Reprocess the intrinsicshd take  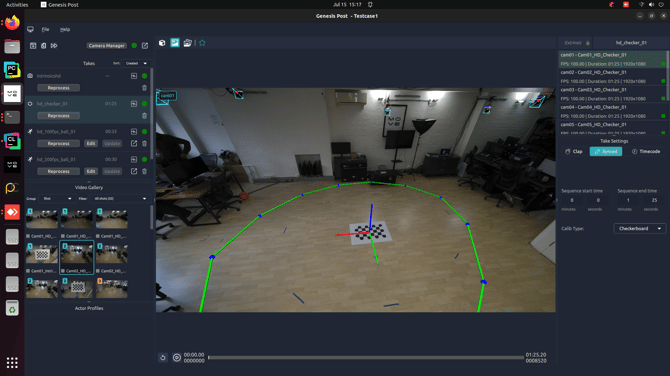pos(59,88)
